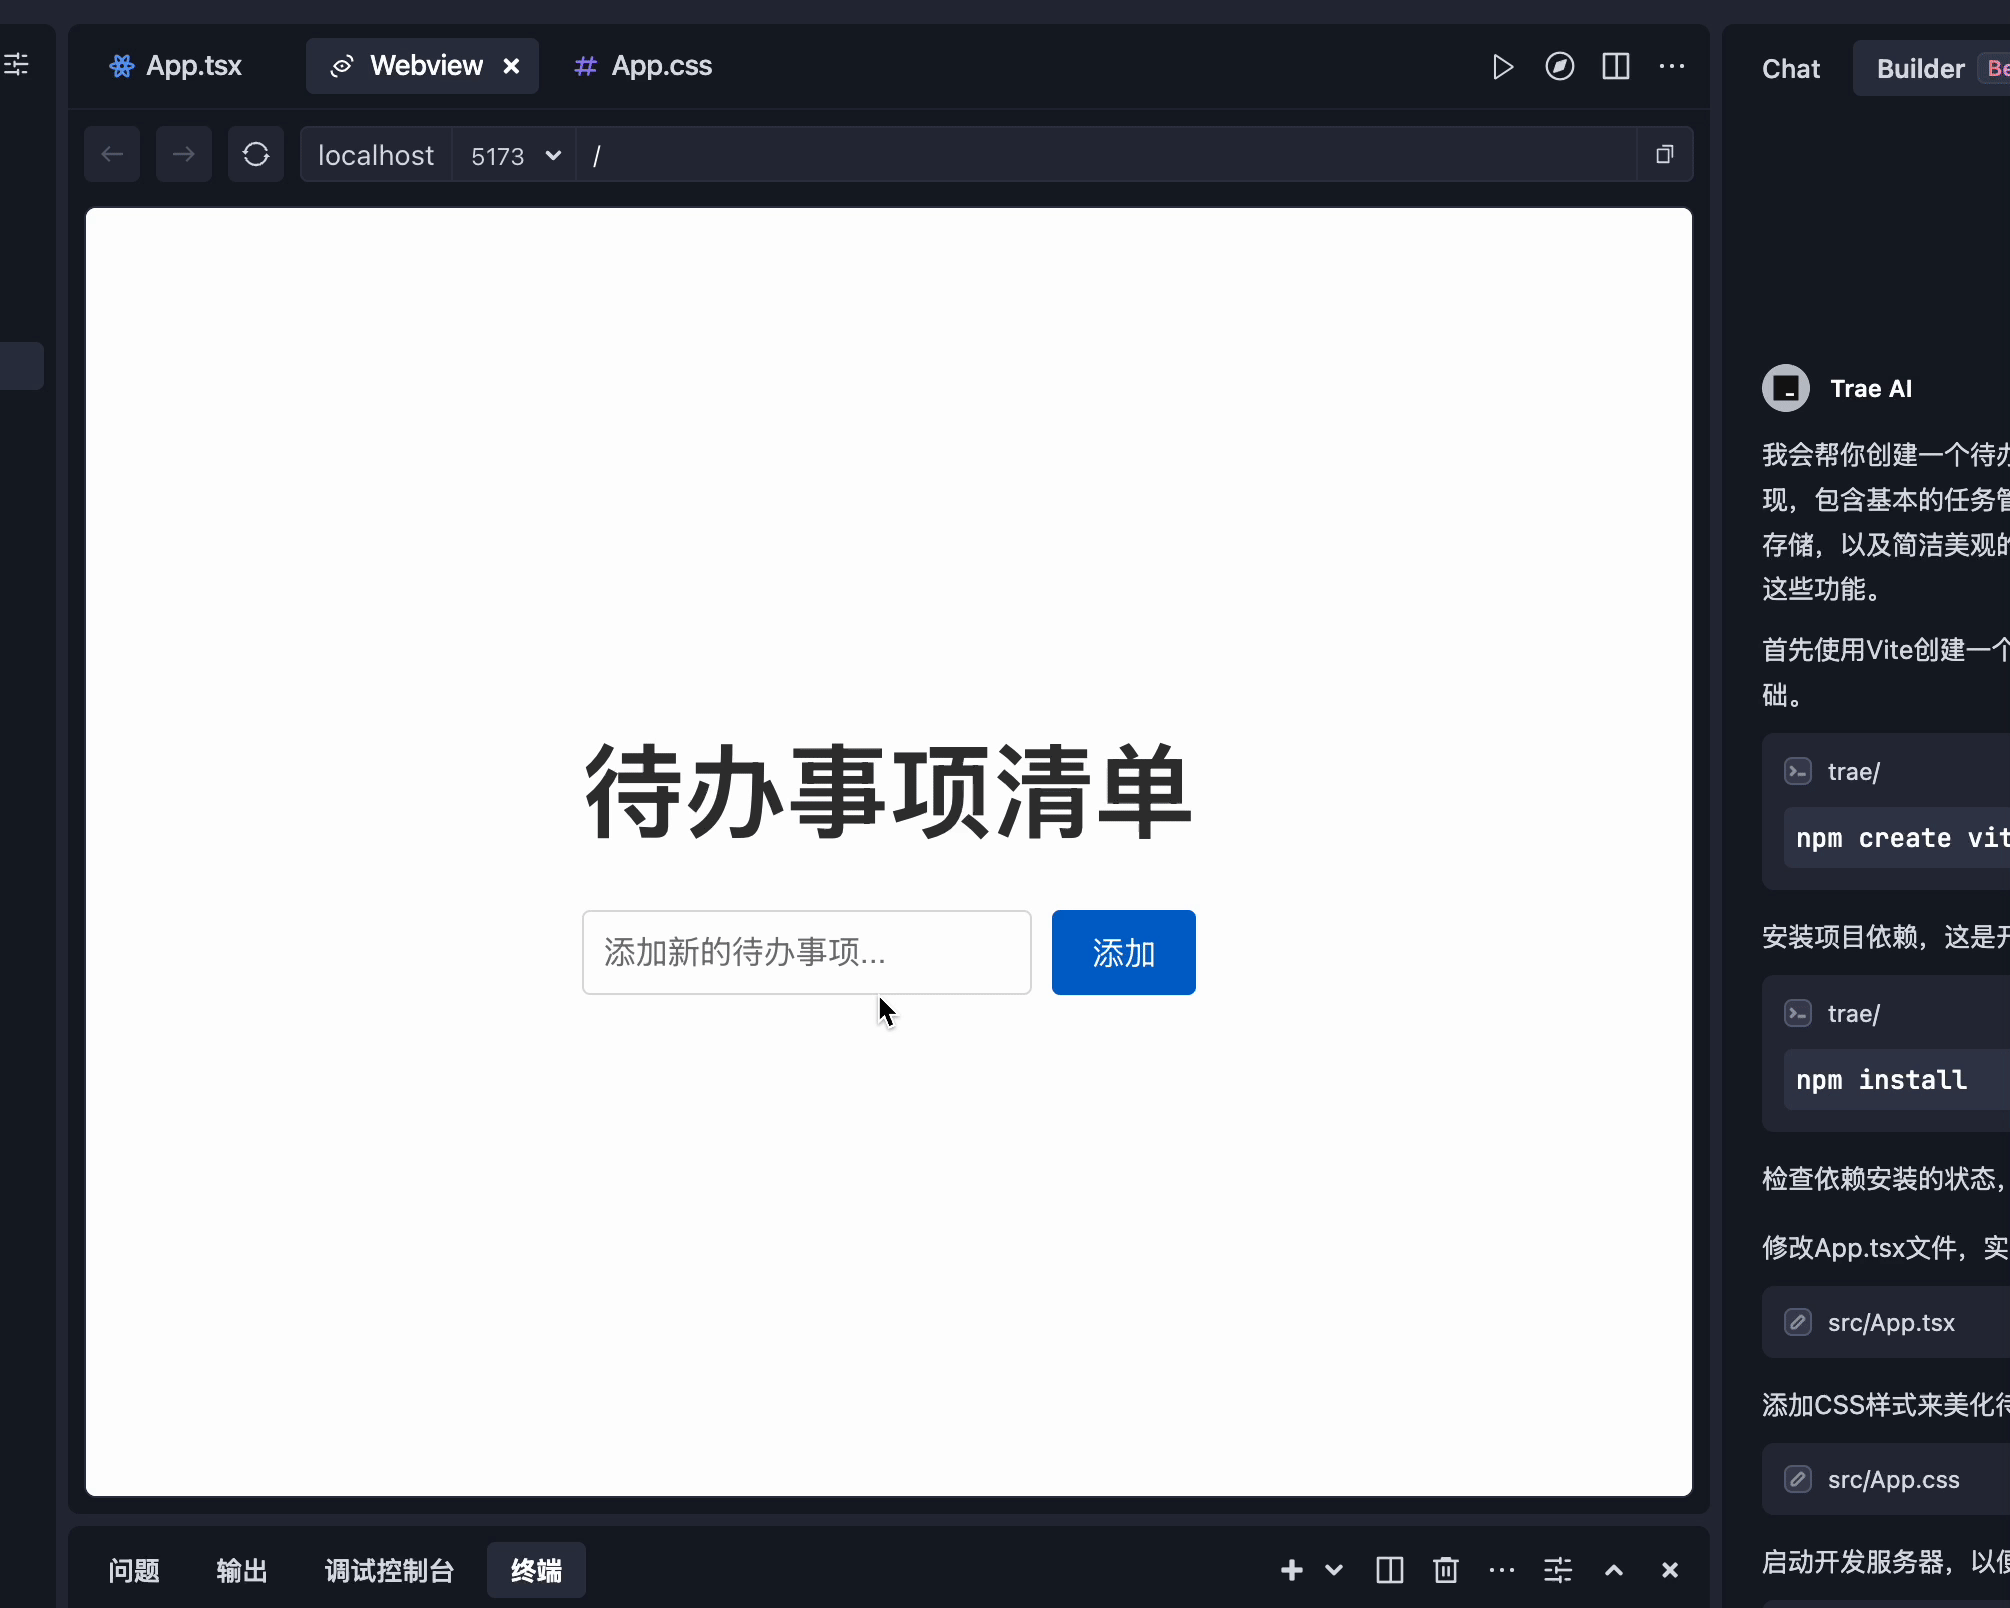Toggle maximize the terminal panel

click(1613, 1570)
